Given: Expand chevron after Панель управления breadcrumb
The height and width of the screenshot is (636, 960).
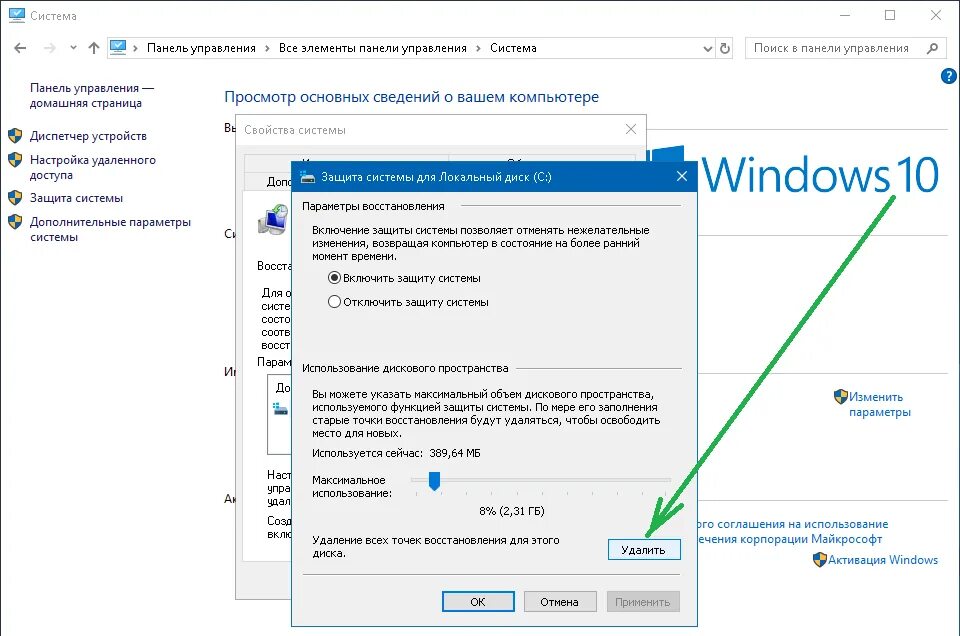Looking at the screenshot, I should [x=268, y=48].
